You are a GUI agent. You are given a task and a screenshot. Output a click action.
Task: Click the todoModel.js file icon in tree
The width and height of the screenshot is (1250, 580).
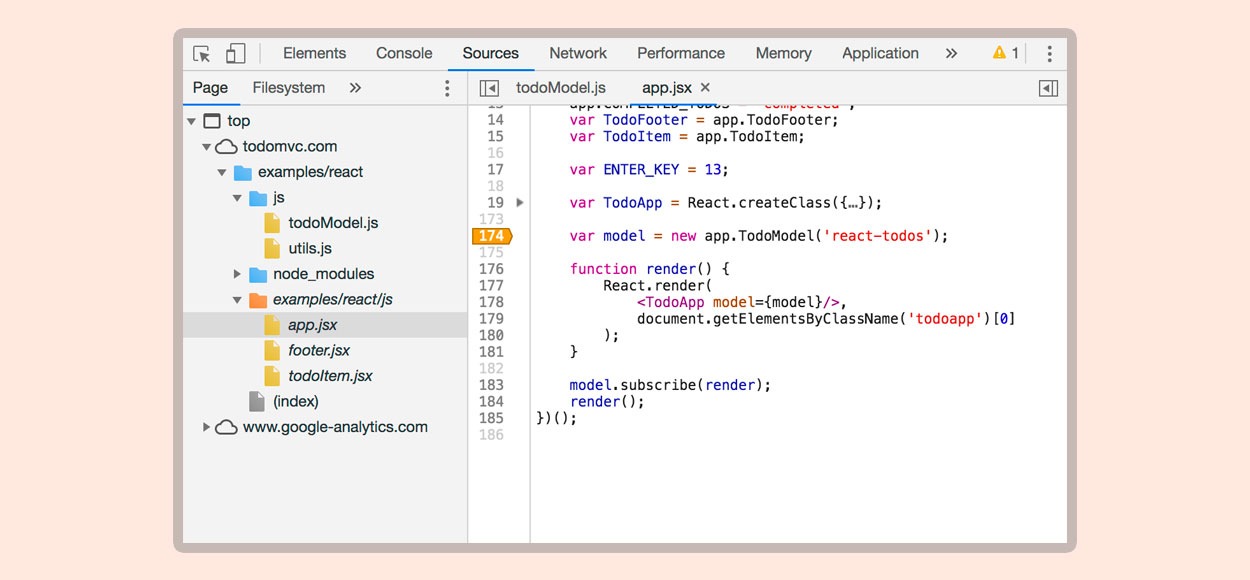tap(272, 223)
